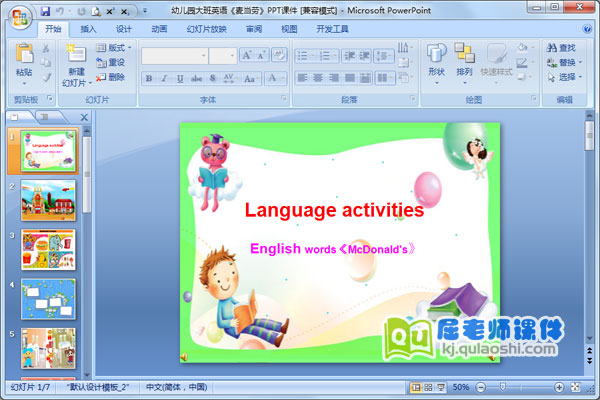Align text left in the paragraph group
Viewport: 600px width, 400px height.
point(302,78)
